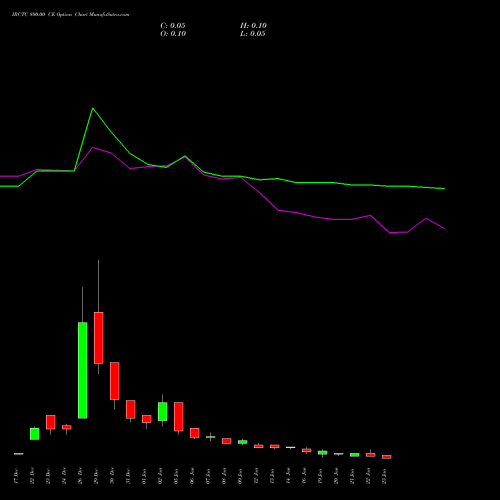Select the green candle above 02 Jan
Image resolution: width=500 pixels, height=500 pixels.
click(163, 411)
